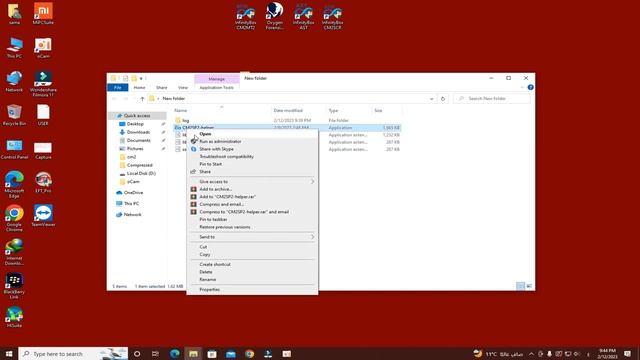The width and height of the screenshot is (640, 360).
Task: Select Downloads in the navigation pane
Action: (138, 132)
